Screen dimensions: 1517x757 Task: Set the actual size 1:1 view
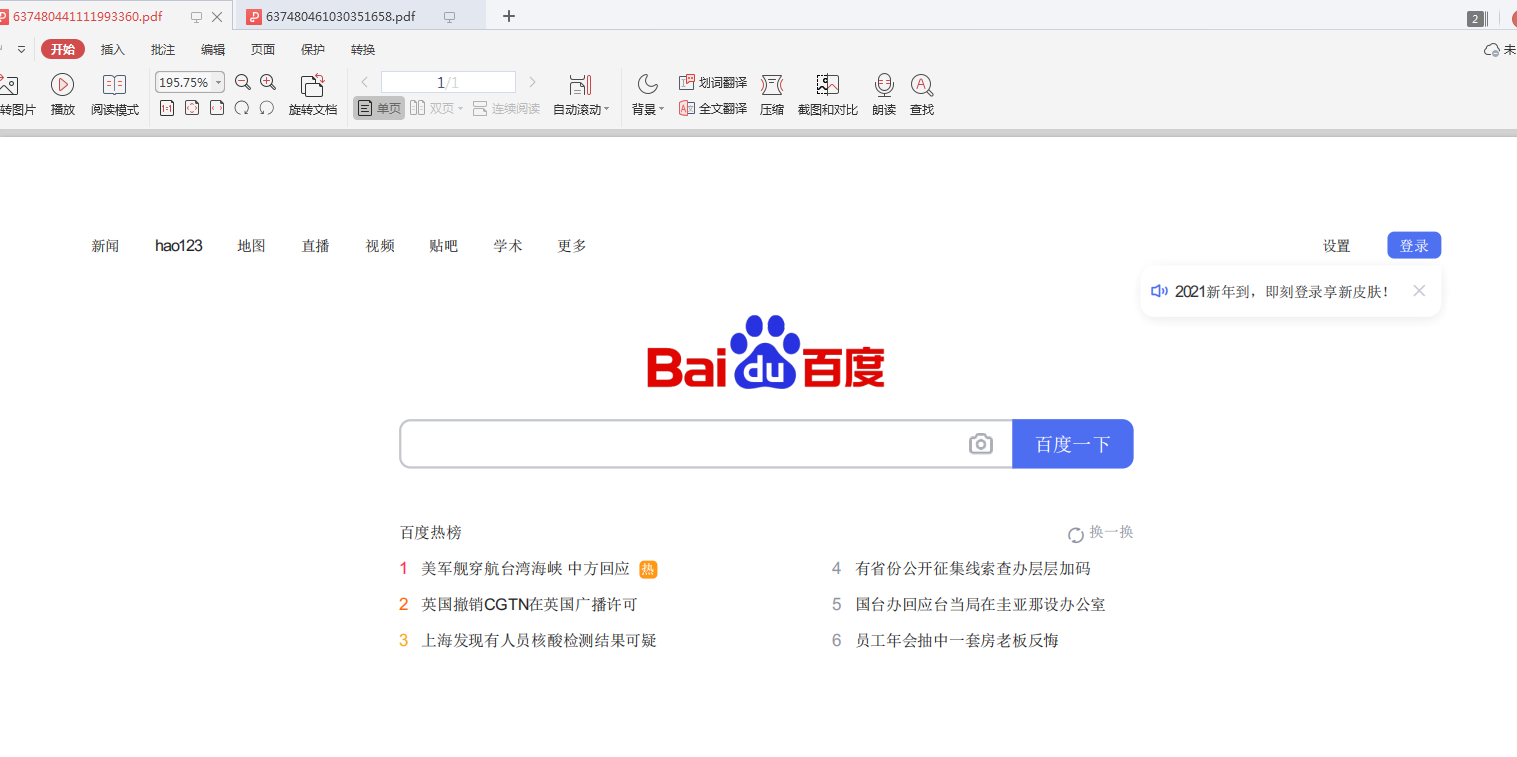[x=167, y=108]
